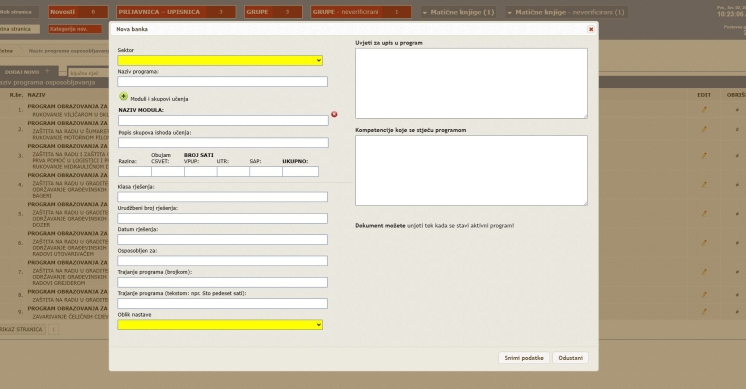
Task: Click the Uvjeti za upis u program textarea
Action: point(471,83)
